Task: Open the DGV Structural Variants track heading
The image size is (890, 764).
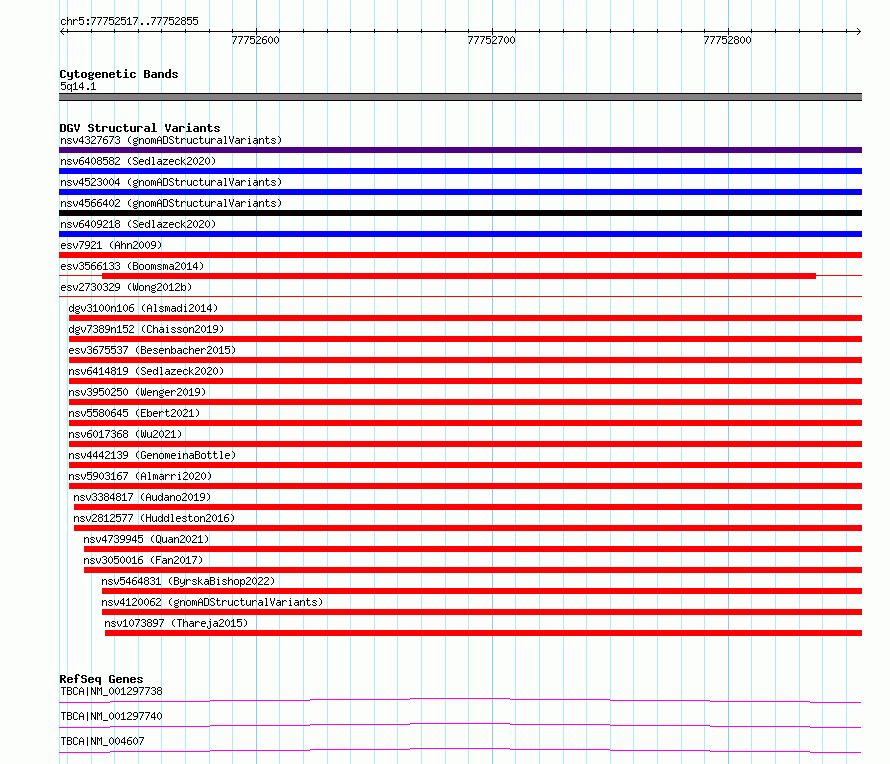Action: [140, 128]
